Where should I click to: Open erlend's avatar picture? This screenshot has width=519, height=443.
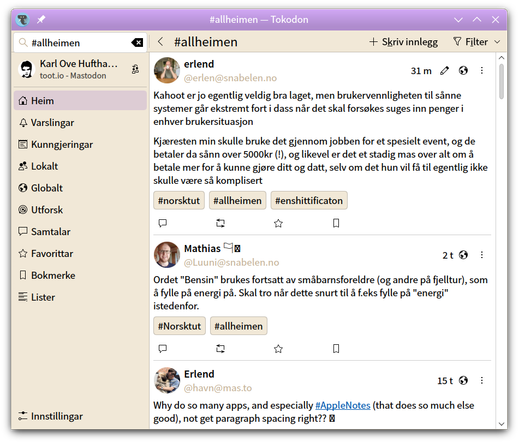167,70
